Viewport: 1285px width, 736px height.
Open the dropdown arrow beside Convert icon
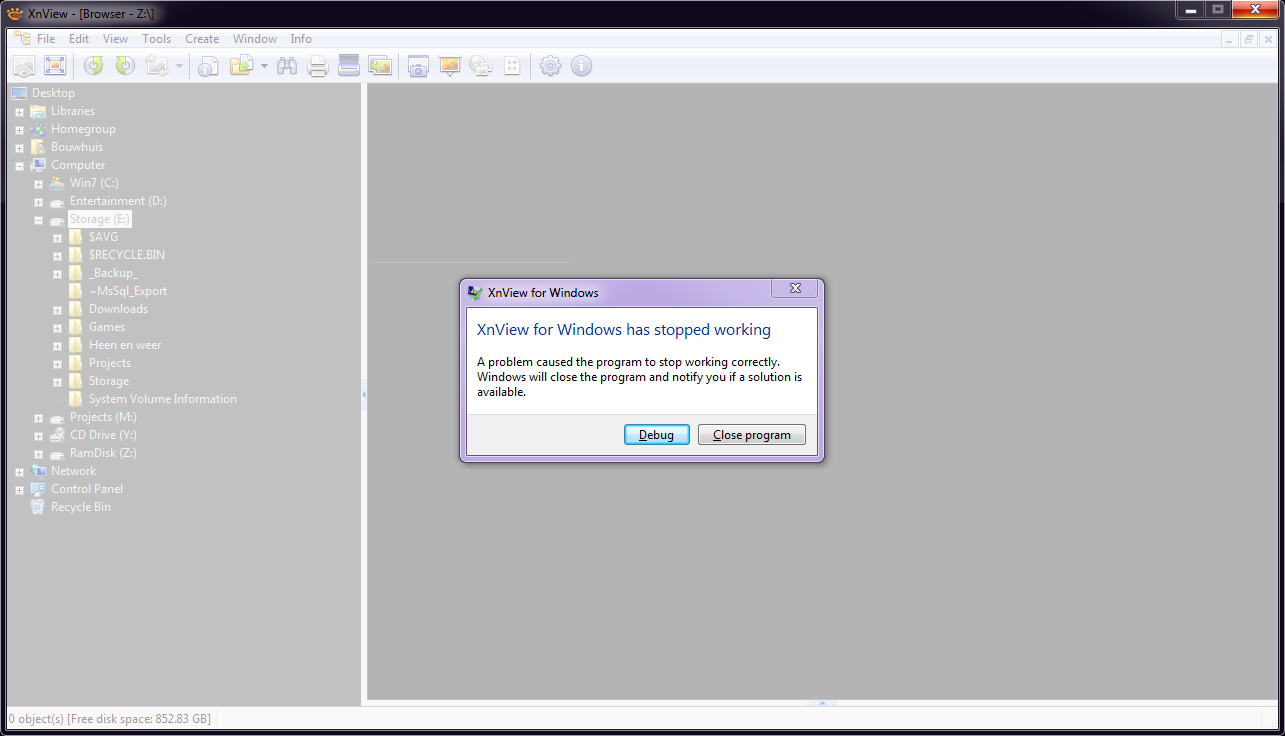(x=179, y=66)
